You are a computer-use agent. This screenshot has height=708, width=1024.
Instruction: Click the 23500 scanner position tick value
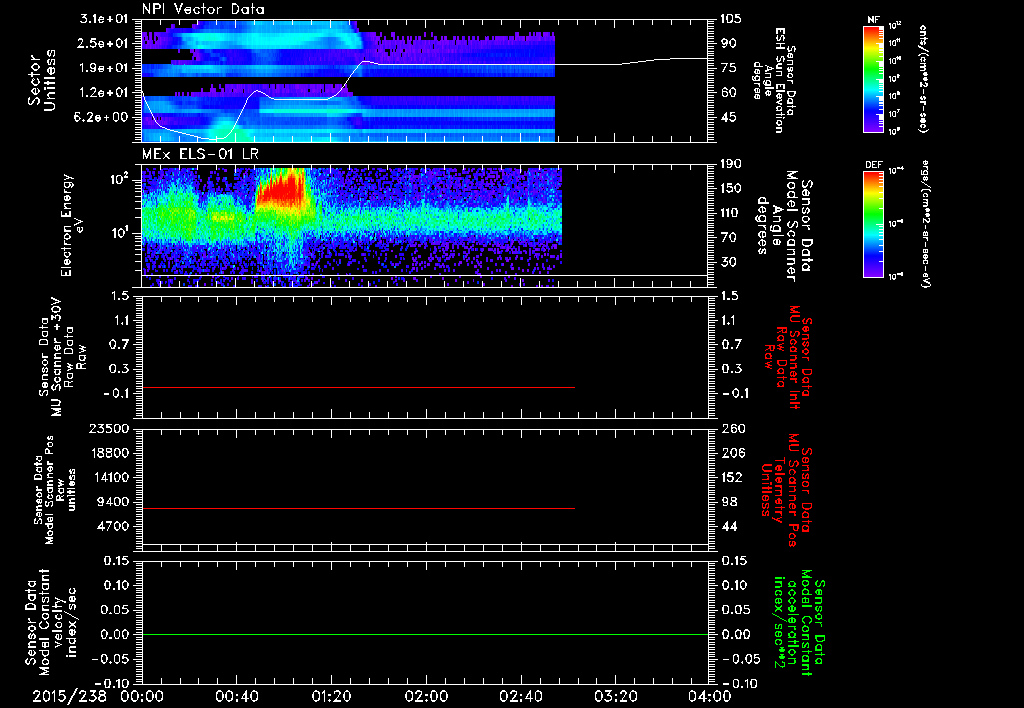coord(108,428)
